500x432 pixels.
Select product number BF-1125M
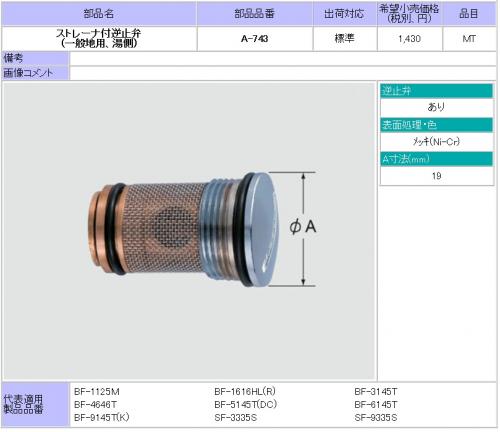[x=97, y=392]
